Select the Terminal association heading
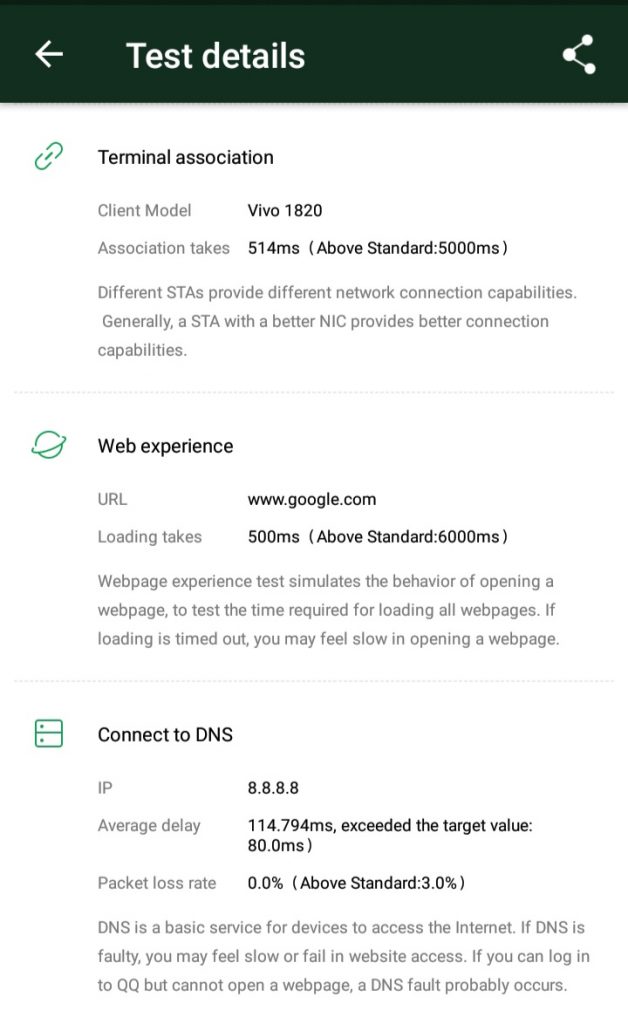The image size is (628, 1024). tap(185, 157)
